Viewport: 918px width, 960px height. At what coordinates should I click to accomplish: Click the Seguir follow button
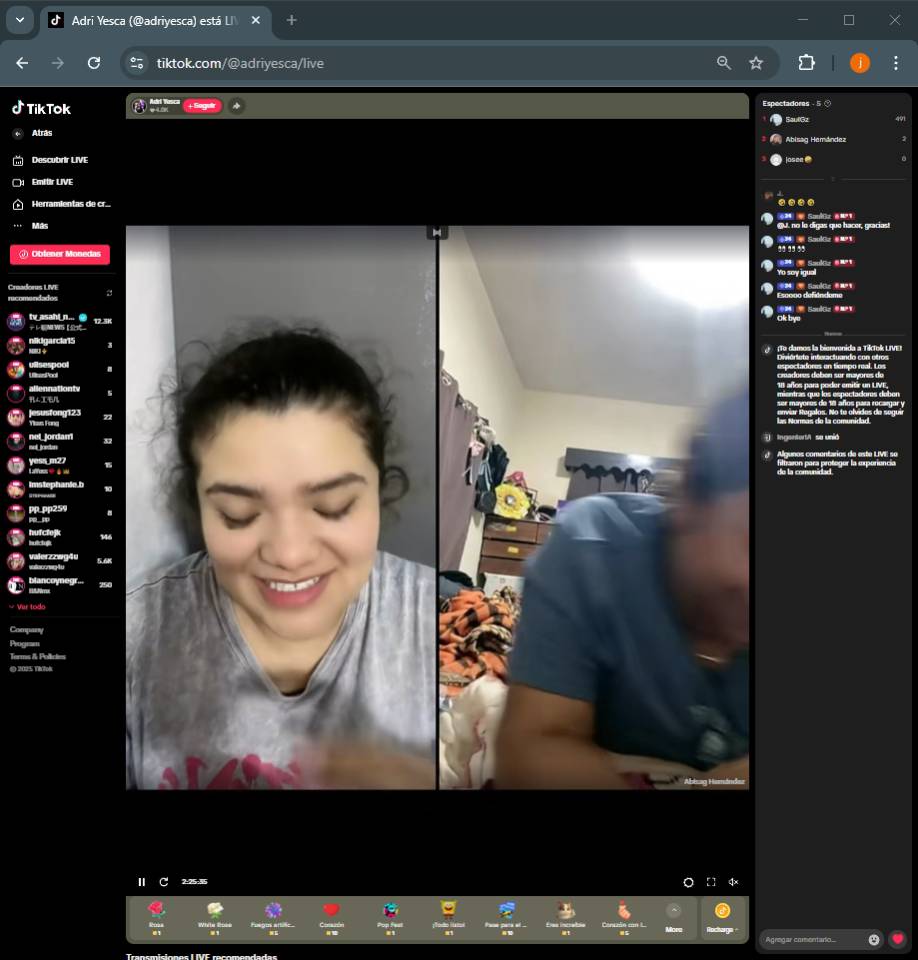tap(202, 106)
